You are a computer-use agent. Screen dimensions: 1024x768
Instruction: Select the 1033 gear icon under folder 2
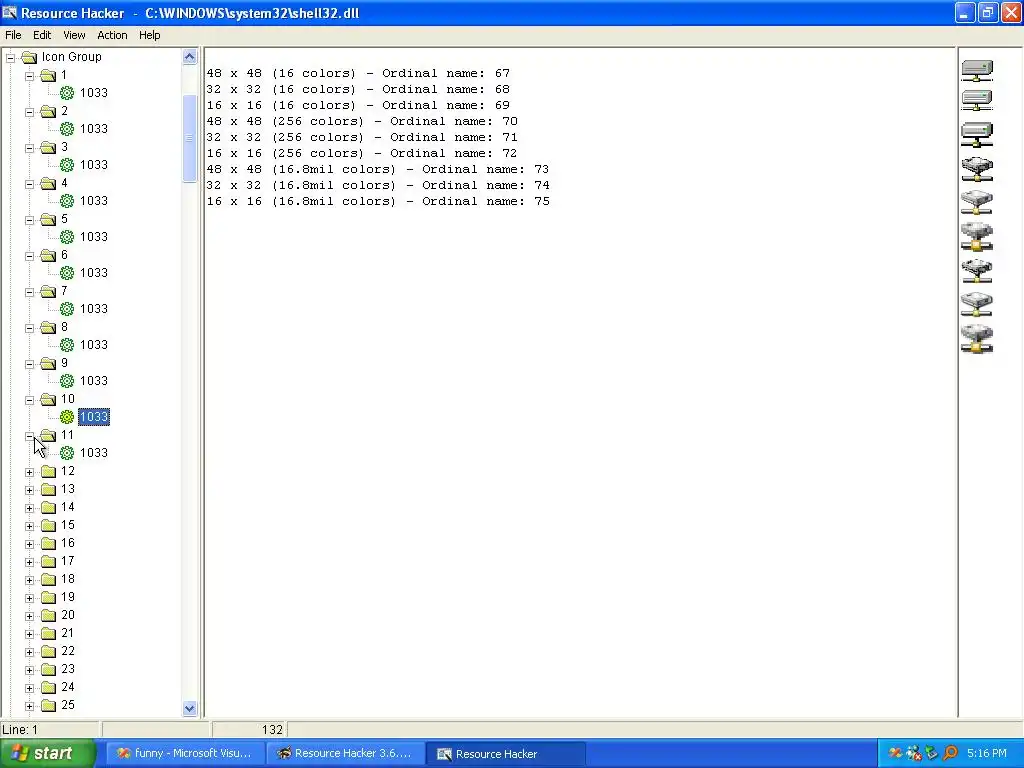tap(67, 129)
